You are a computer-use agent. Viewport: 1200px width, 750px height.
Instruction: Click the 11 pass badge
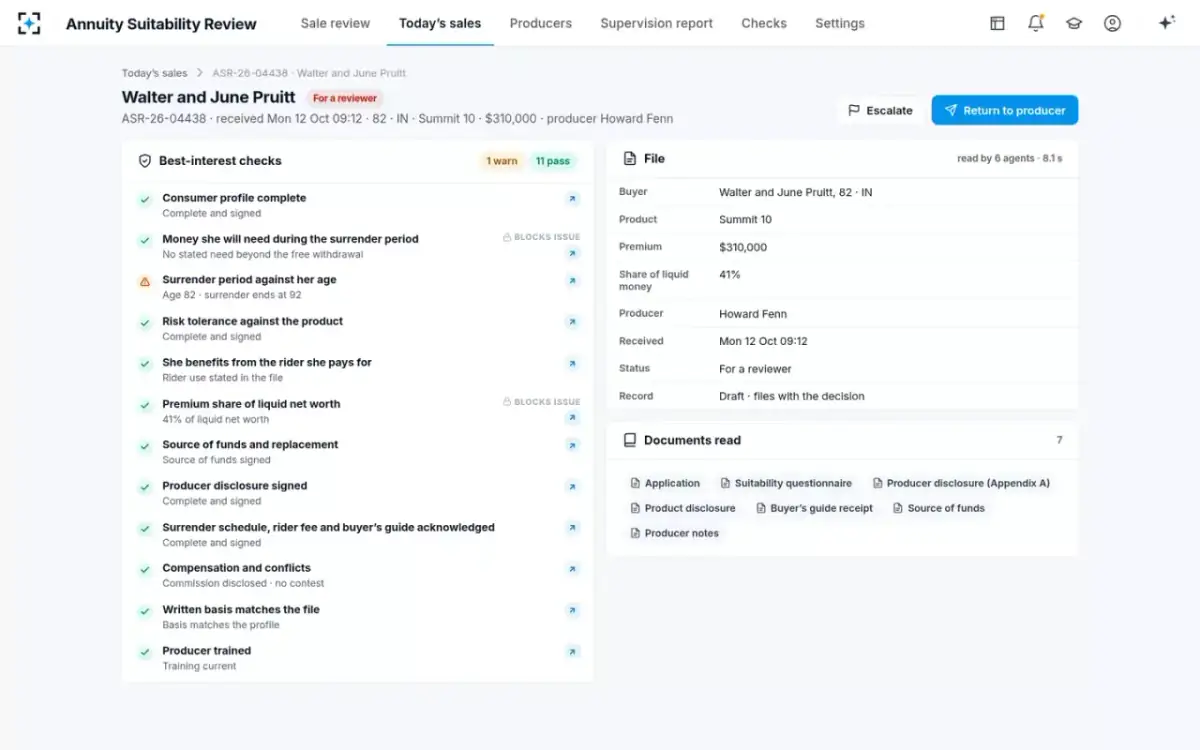(552, 161)
